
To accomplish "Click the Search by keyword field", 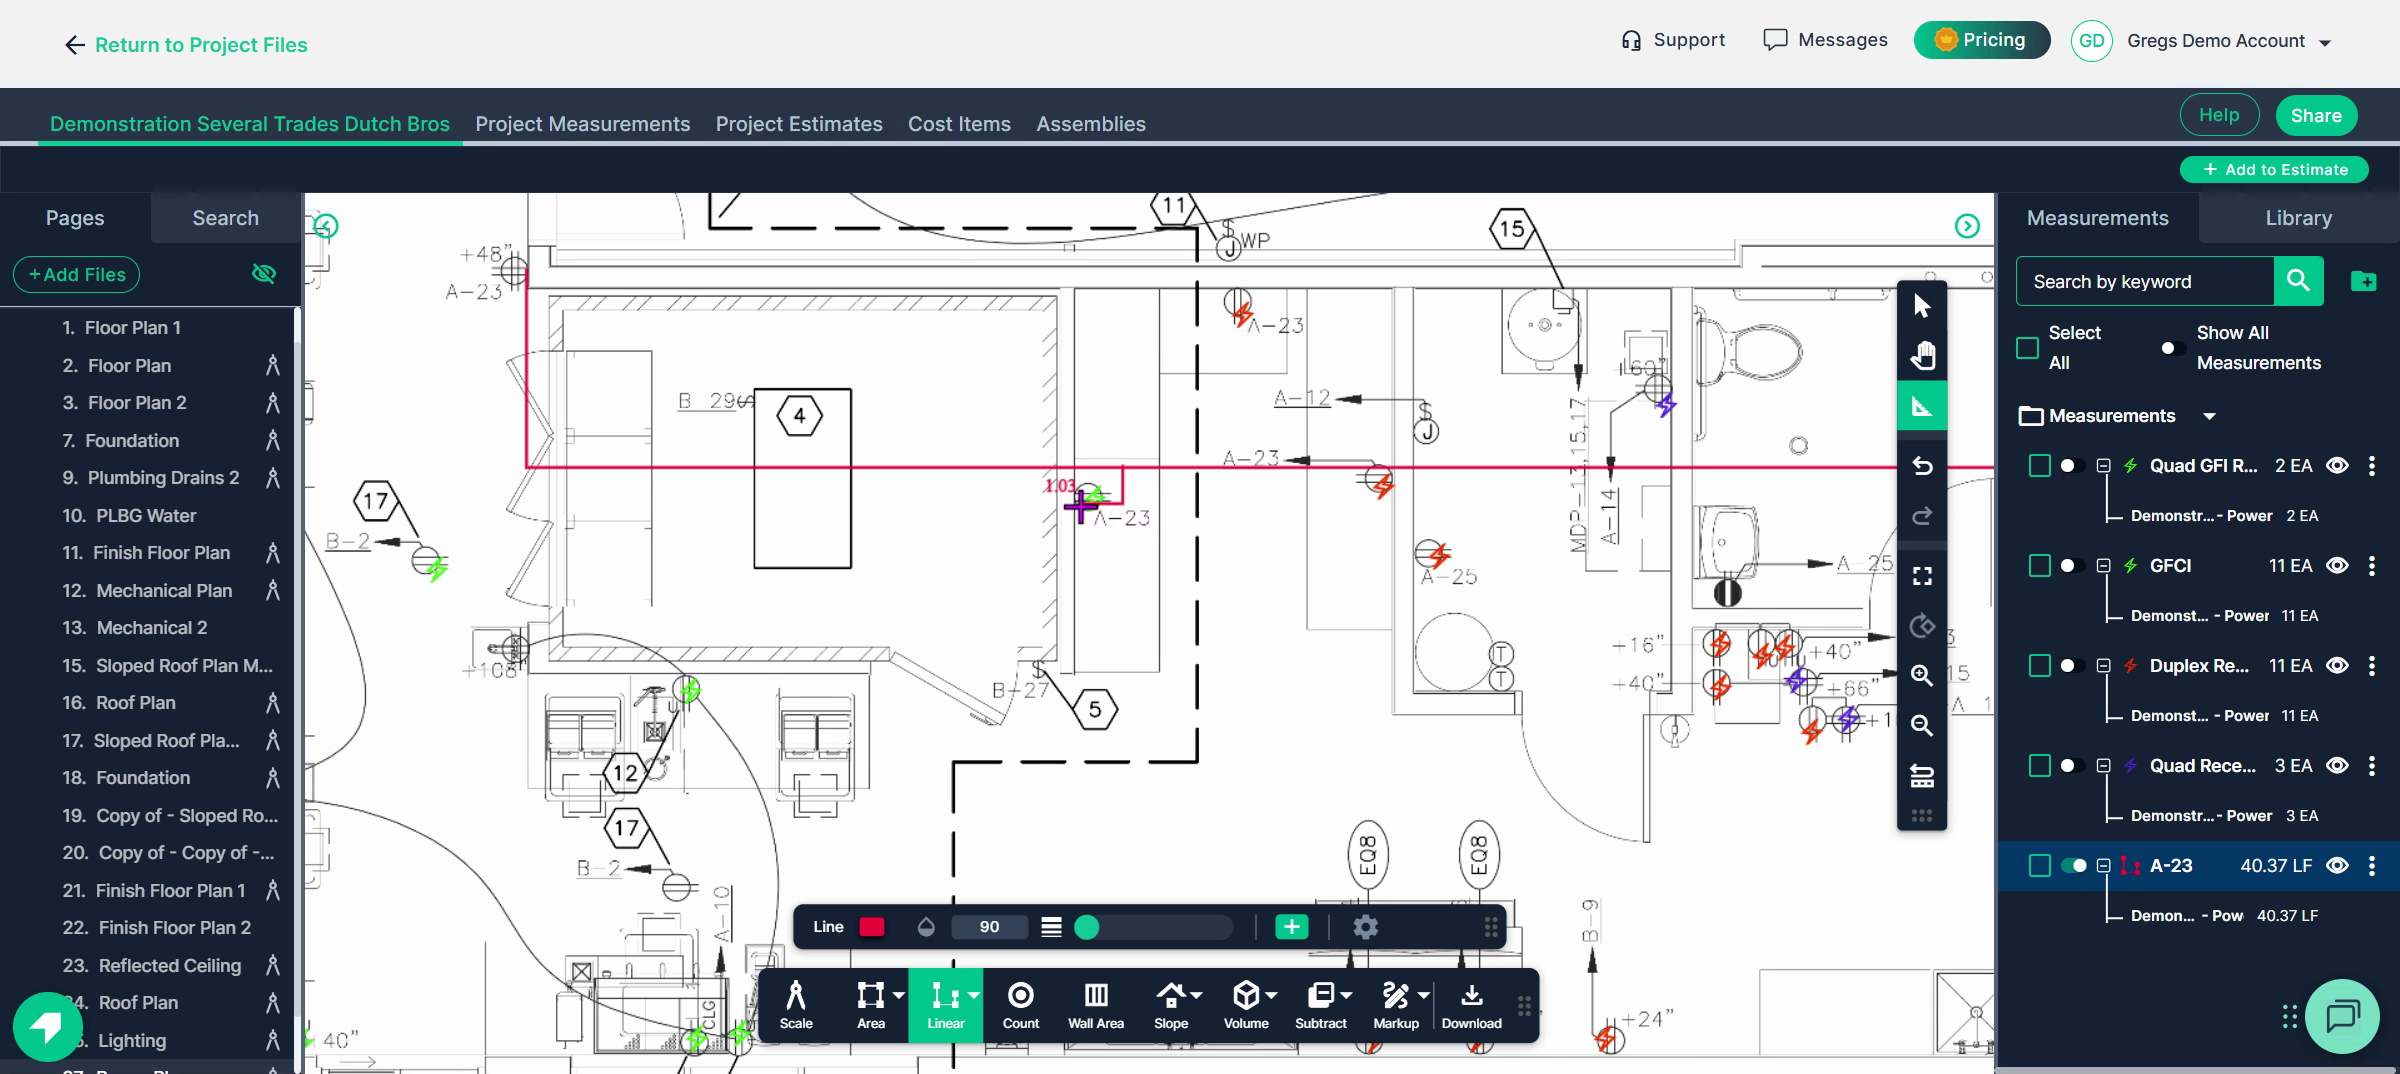I will pos(2144,282).
